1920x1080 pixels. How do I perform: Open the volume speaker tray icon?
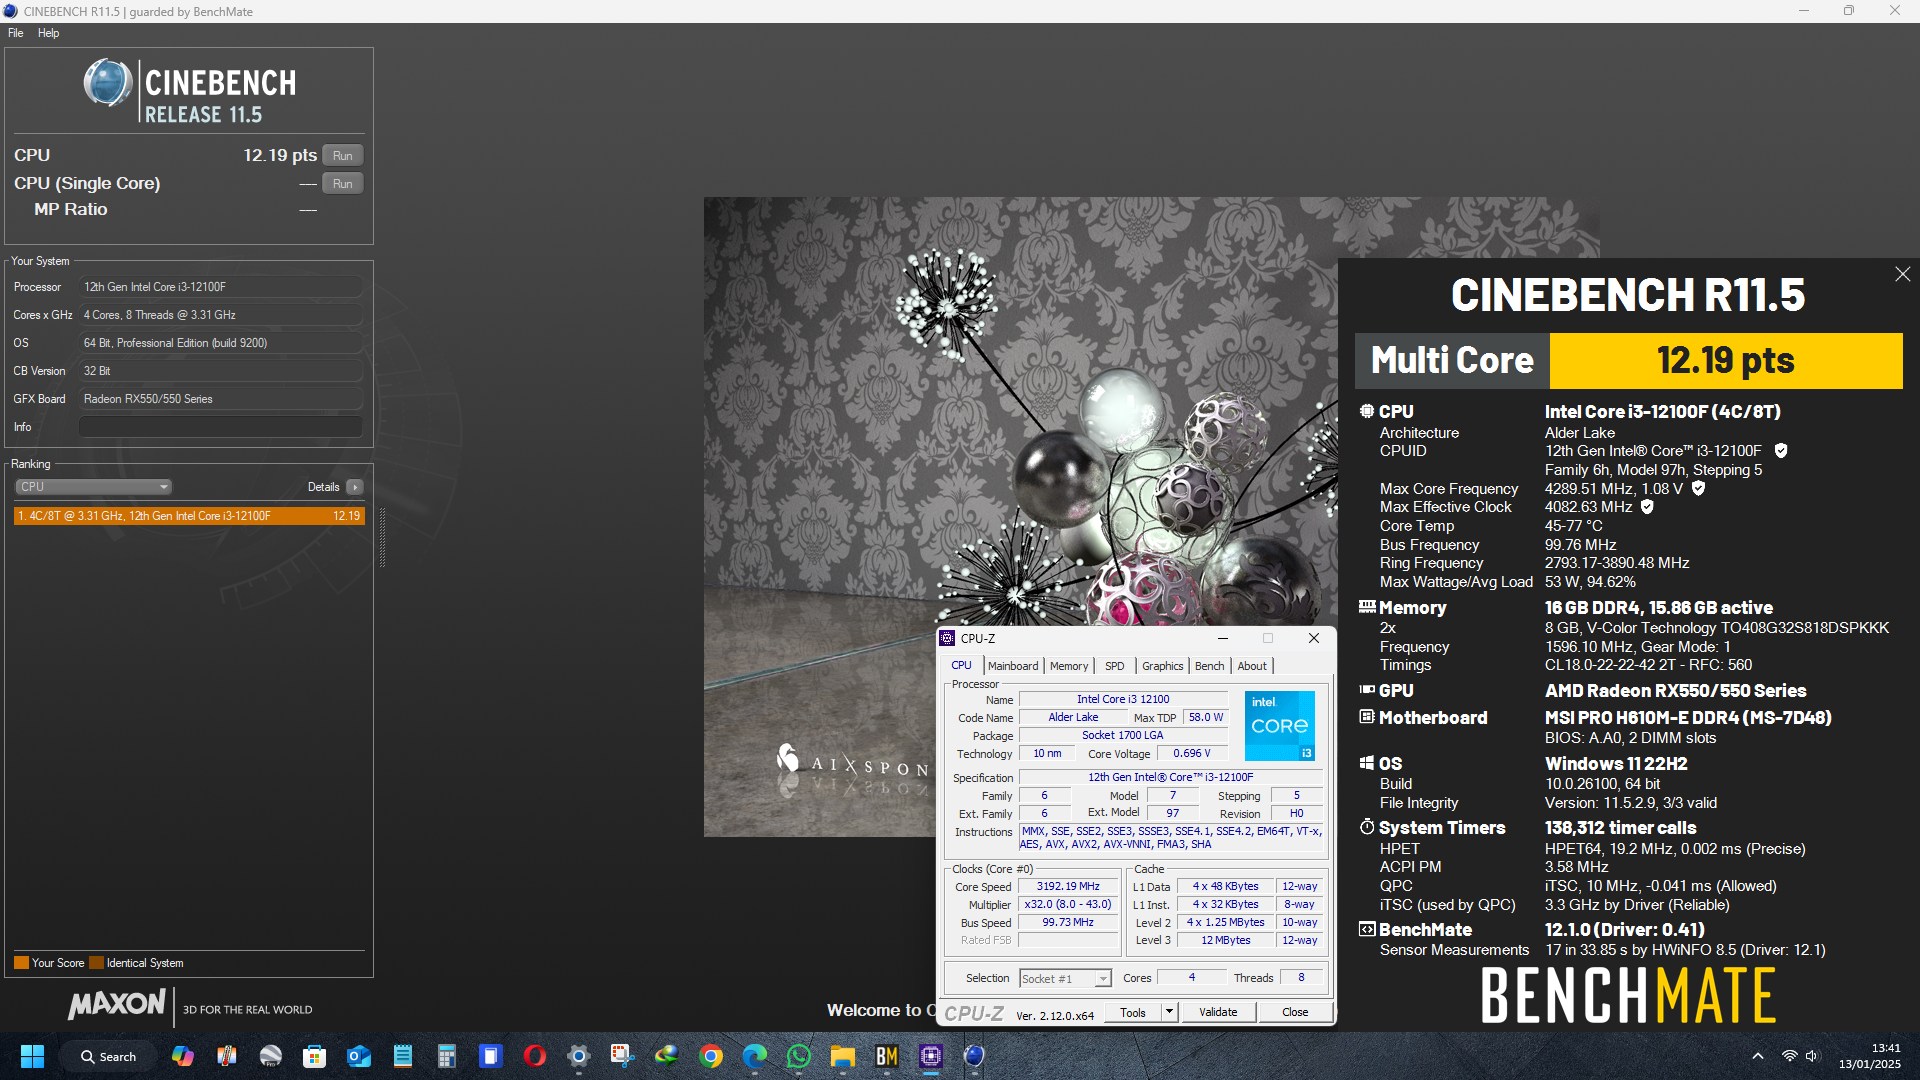coord(1812,1056)
